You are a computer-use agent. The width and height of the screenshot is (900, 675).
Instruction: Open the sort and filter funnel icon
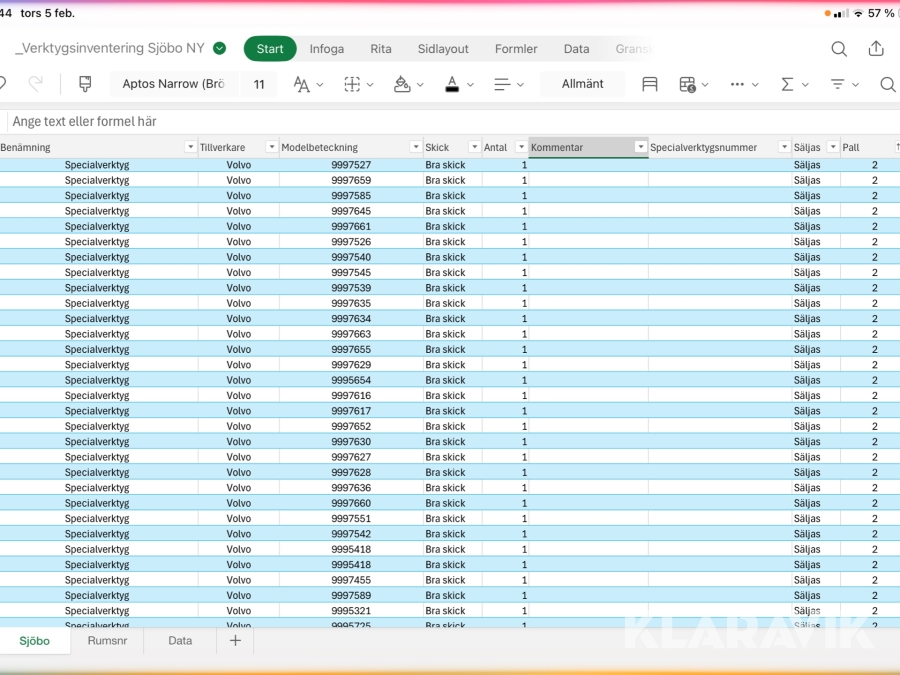pos(838,84)
